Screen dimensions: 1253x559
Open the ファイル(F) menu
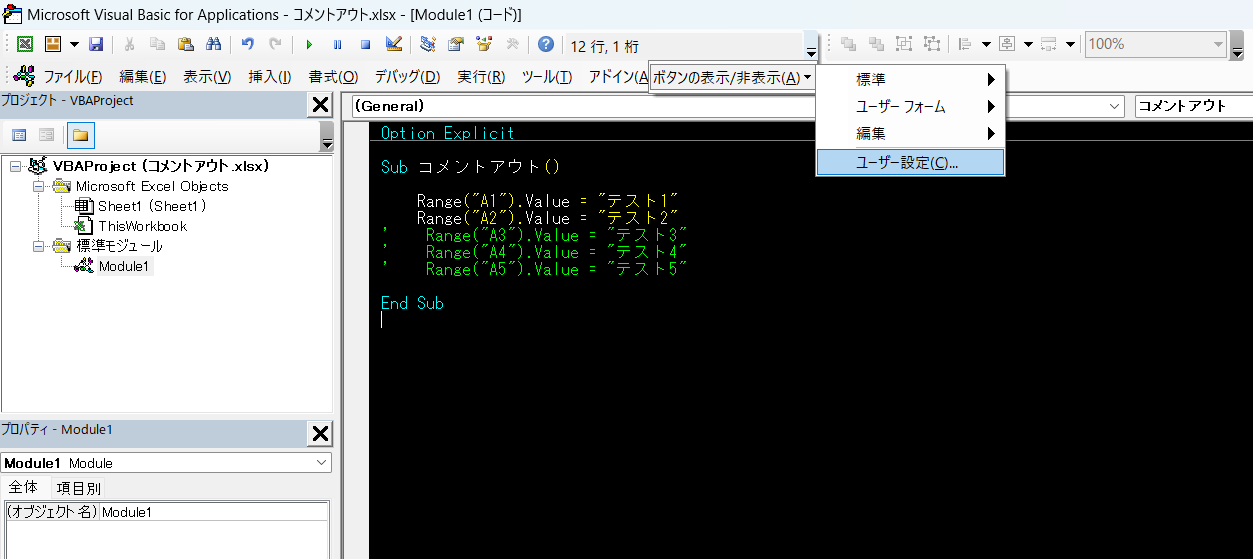[73, 77]
